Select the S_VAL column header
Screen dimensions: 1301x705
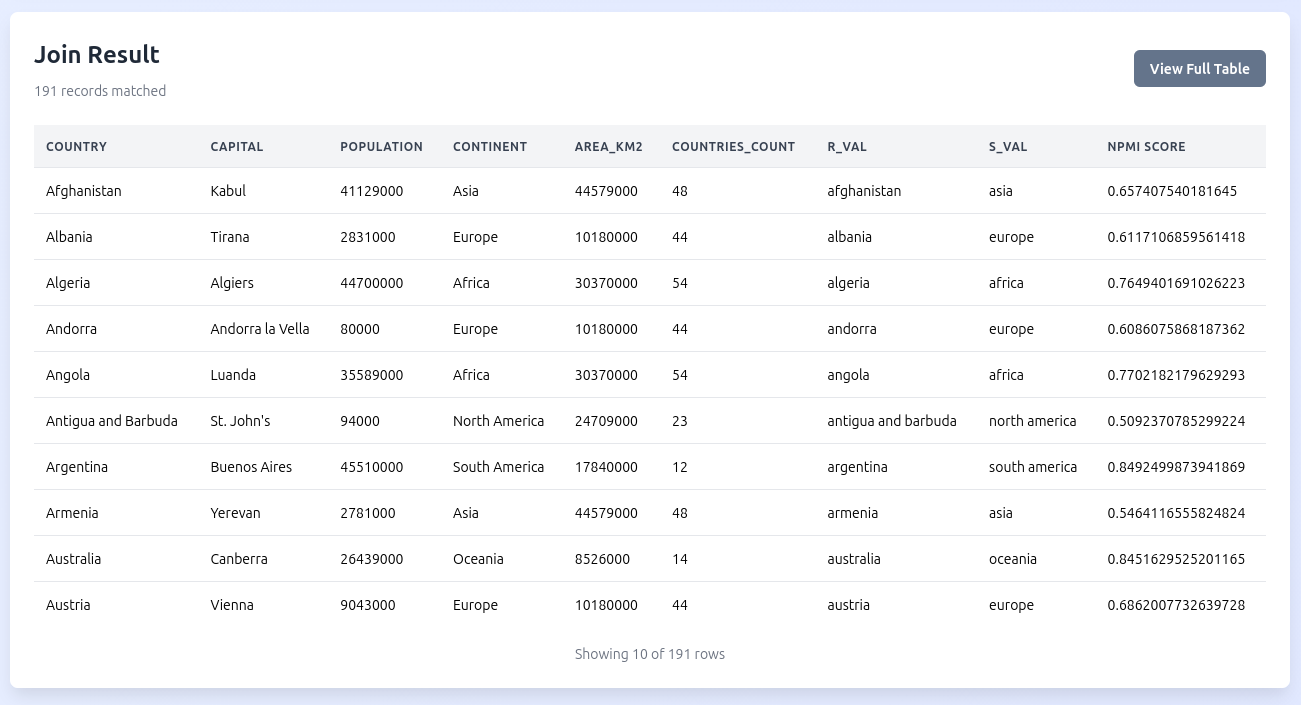click(1007, 147)
